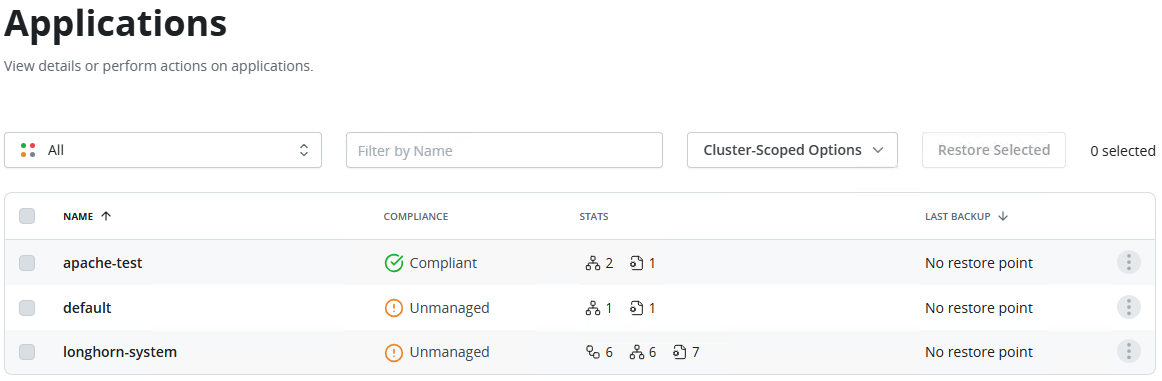The height and width of the screenshot is (381, 1162).
Task: Open the apache-test application
Action: 102,262
